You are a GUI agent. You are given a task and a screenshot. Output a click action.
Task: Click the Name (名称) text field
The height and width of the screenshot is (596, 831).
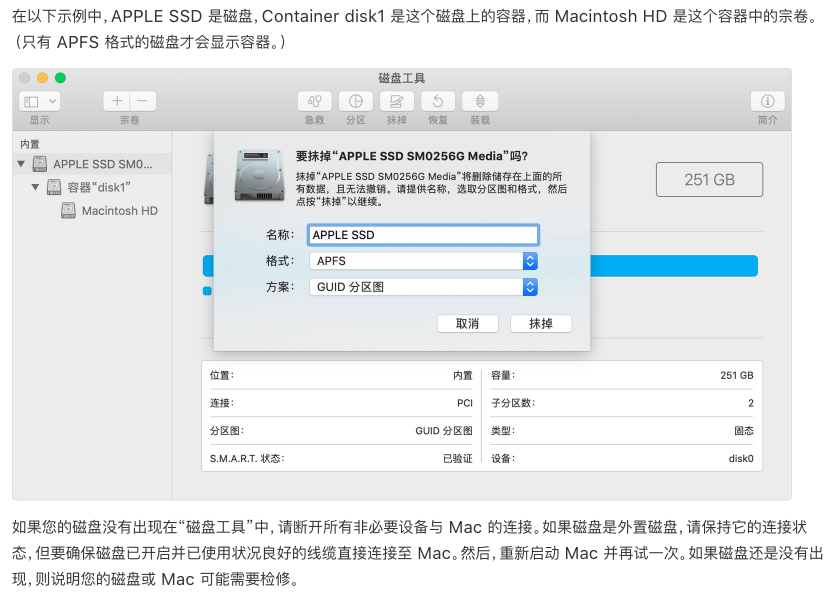click(x=423, y=235)
